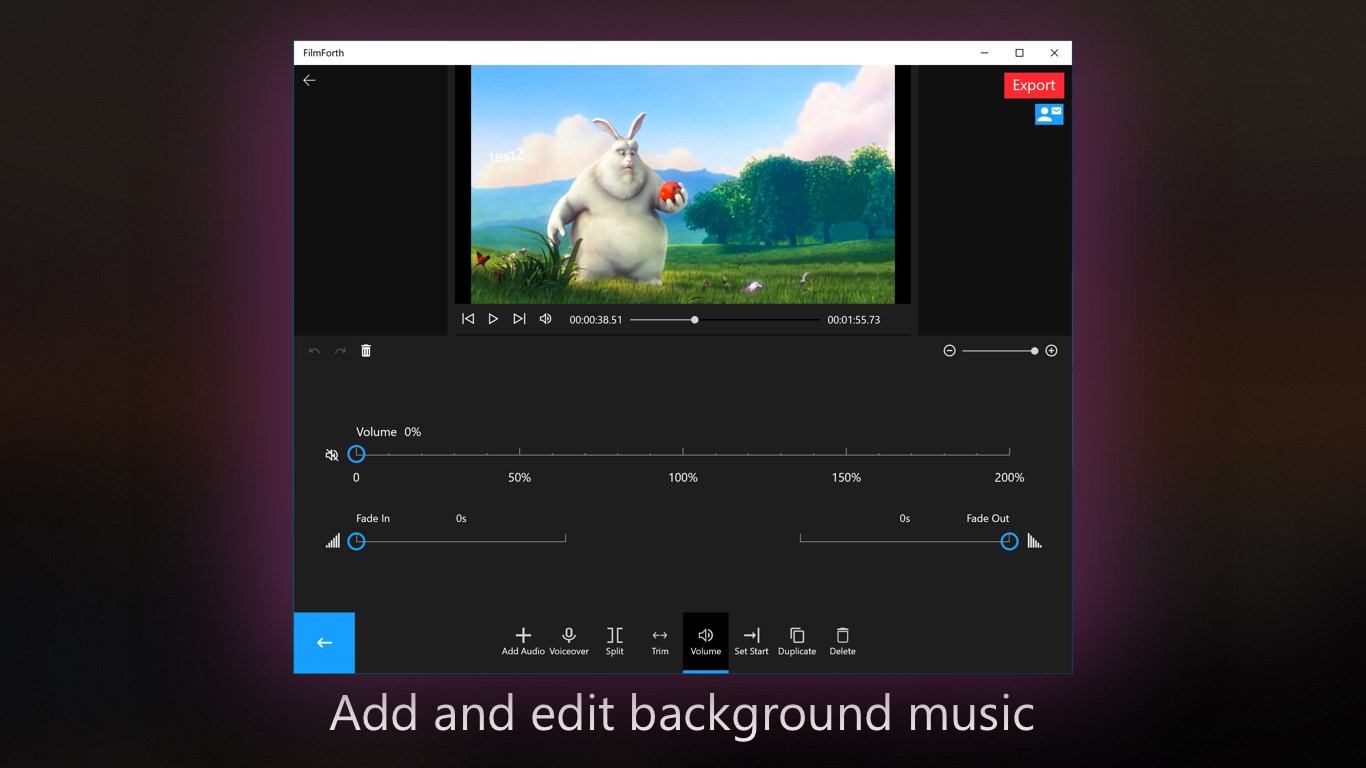Click the video playback progress bar handle
This screenshot has height=768, width=1366.
(x=694, y=320)
